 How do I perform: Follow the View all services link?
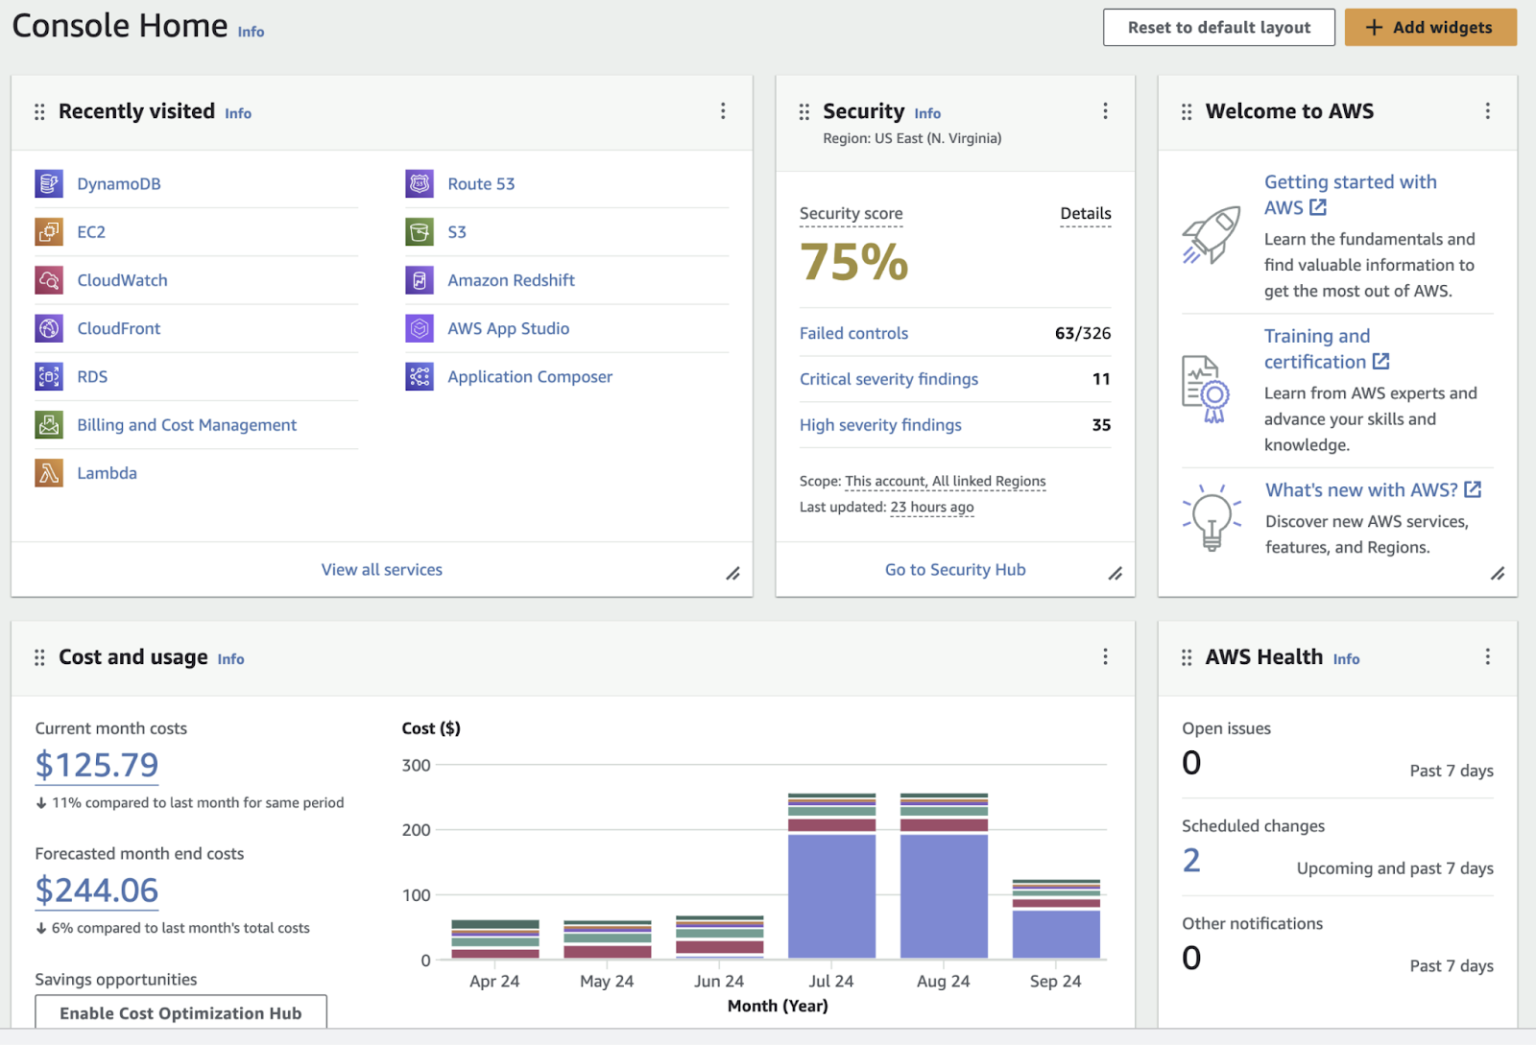(382, 570)
